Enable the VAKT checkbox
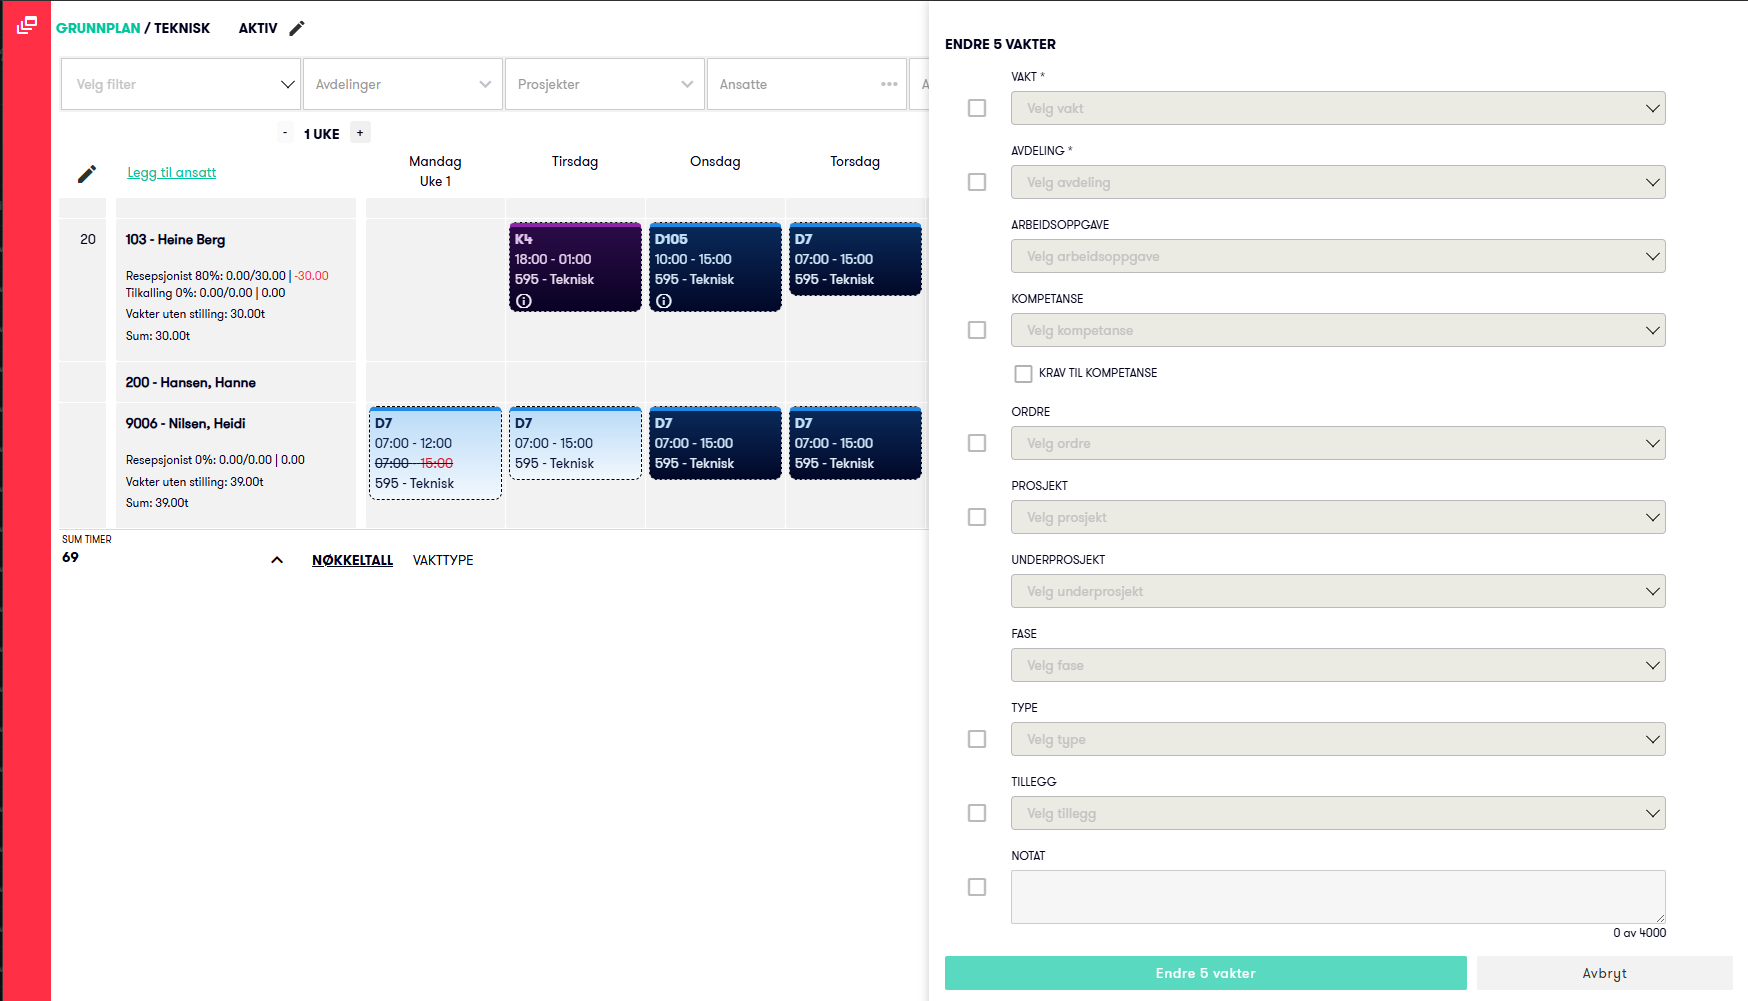Screen dimensions: 1748x1001 (x=977, y=108)
